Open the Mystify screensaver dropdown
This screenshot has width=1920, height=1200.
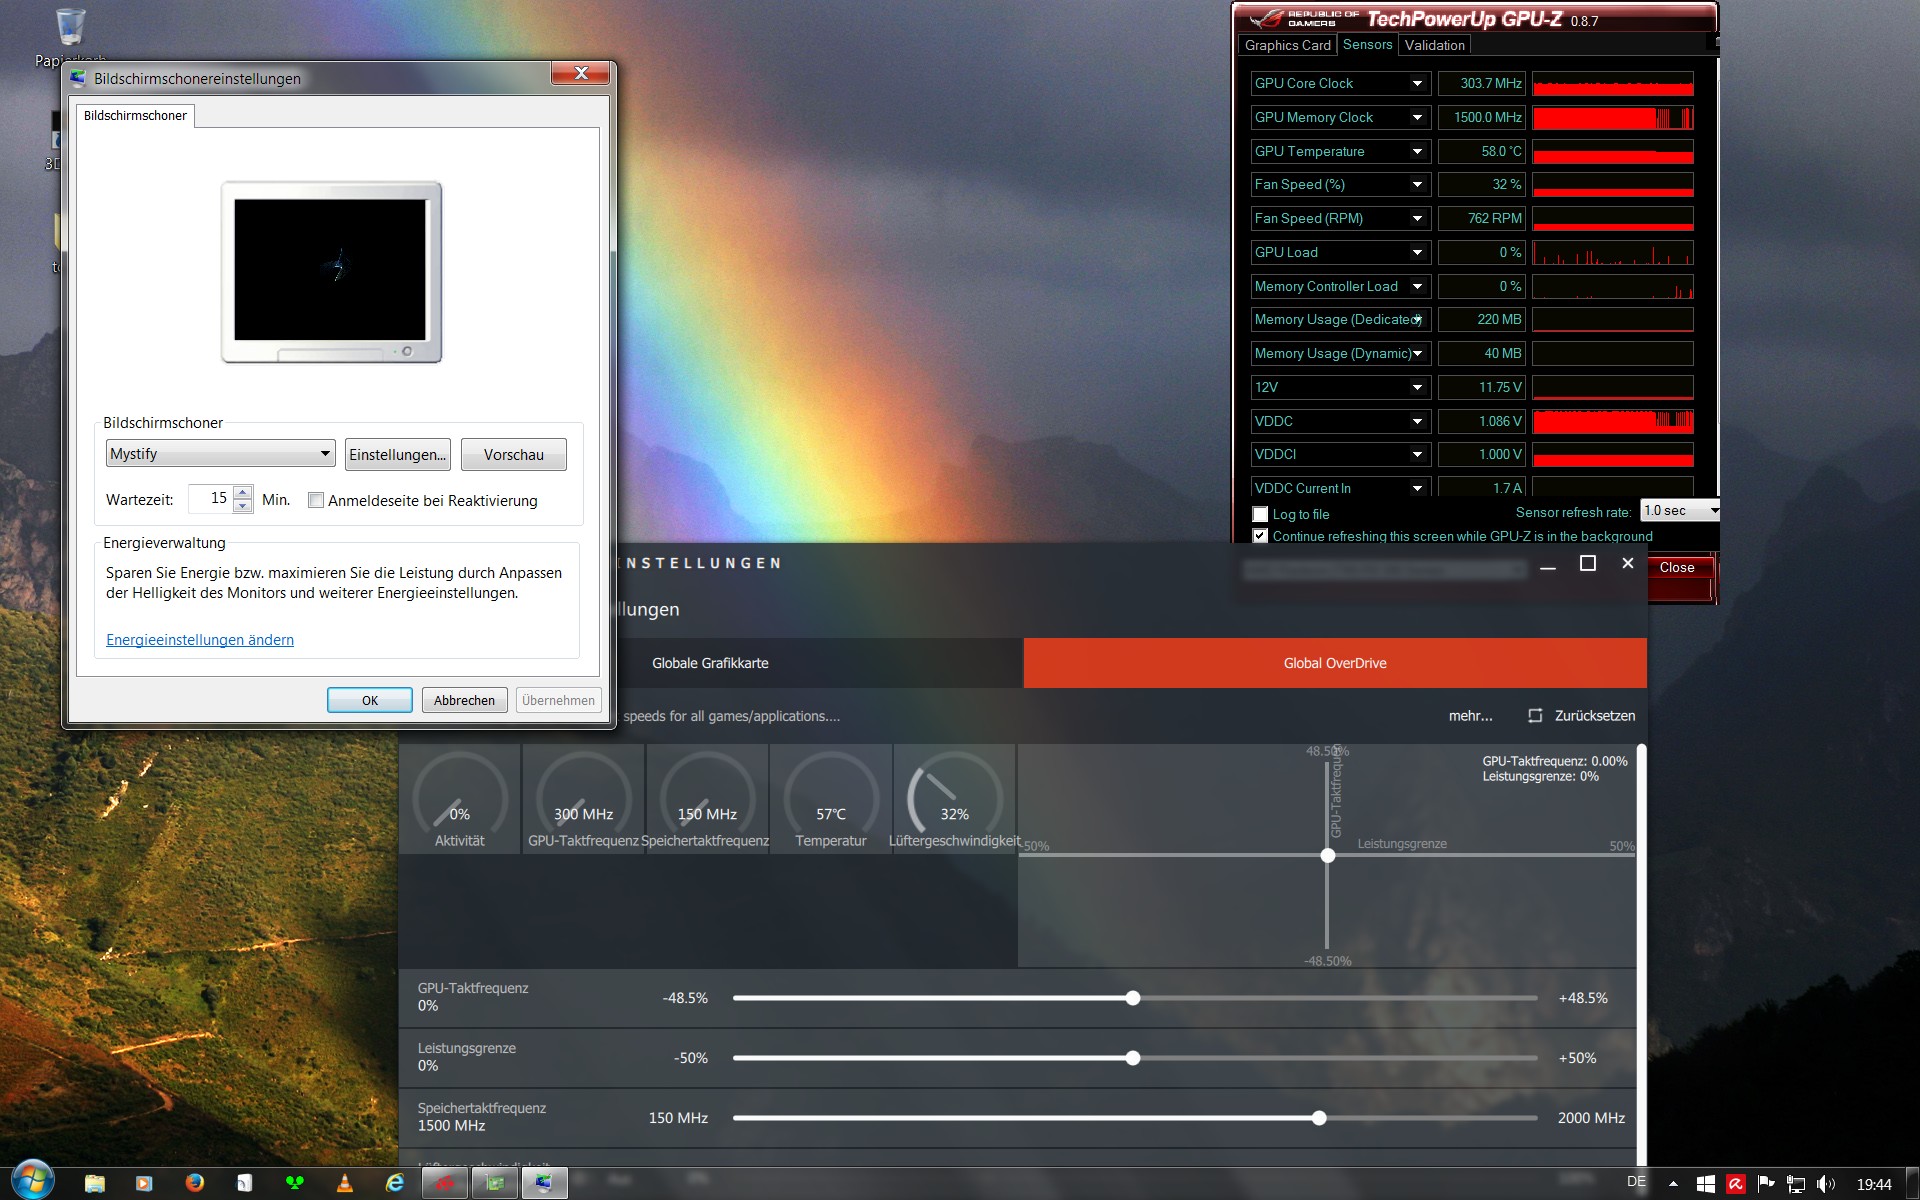coord(220,454)
